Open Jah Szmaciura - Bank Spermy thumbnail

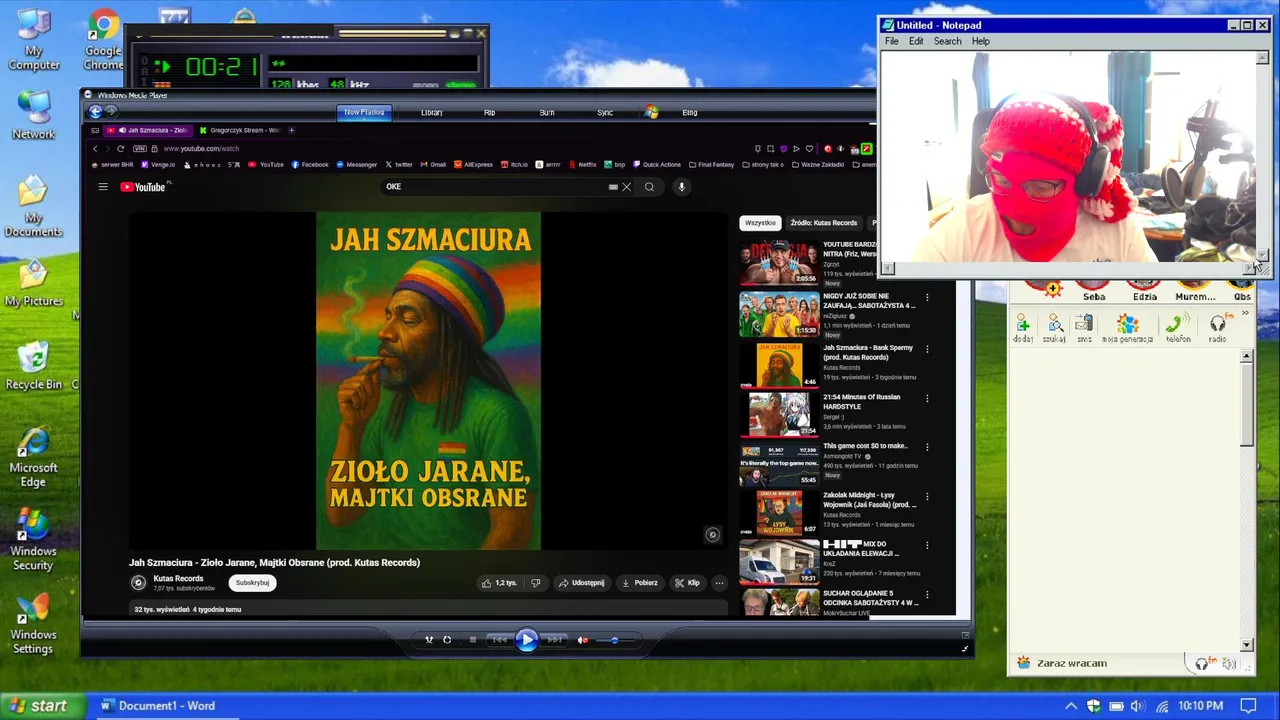779,364
